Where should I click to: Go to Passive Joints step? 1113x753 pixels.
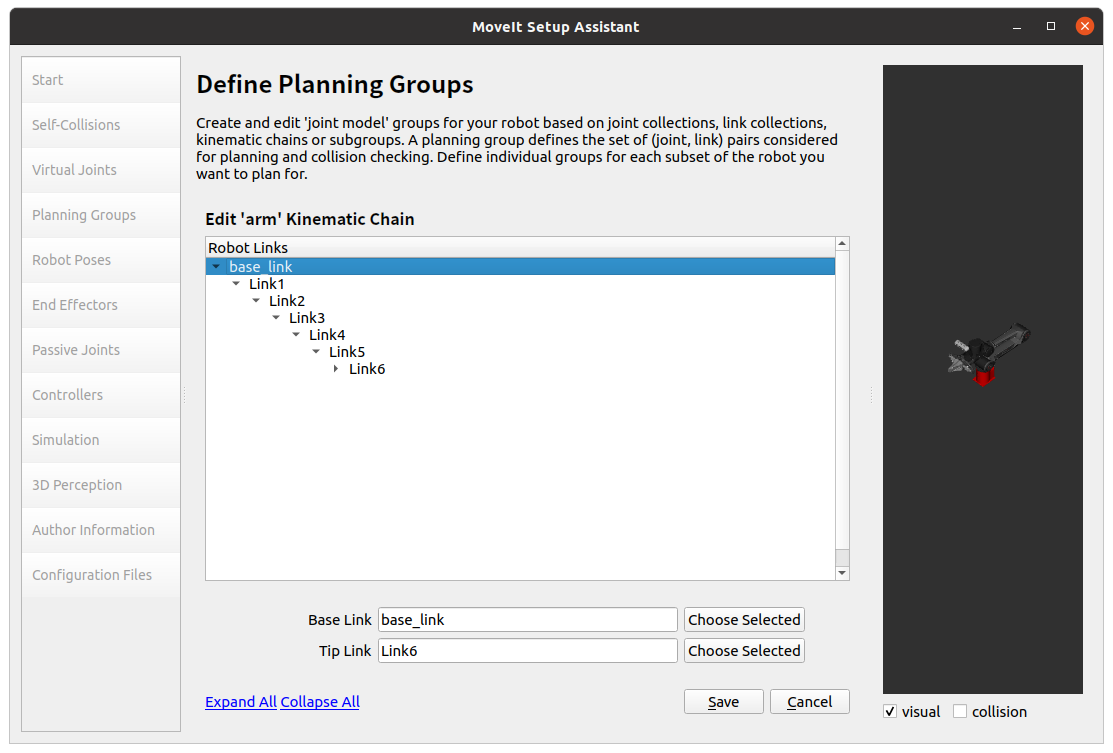[101, 350]
